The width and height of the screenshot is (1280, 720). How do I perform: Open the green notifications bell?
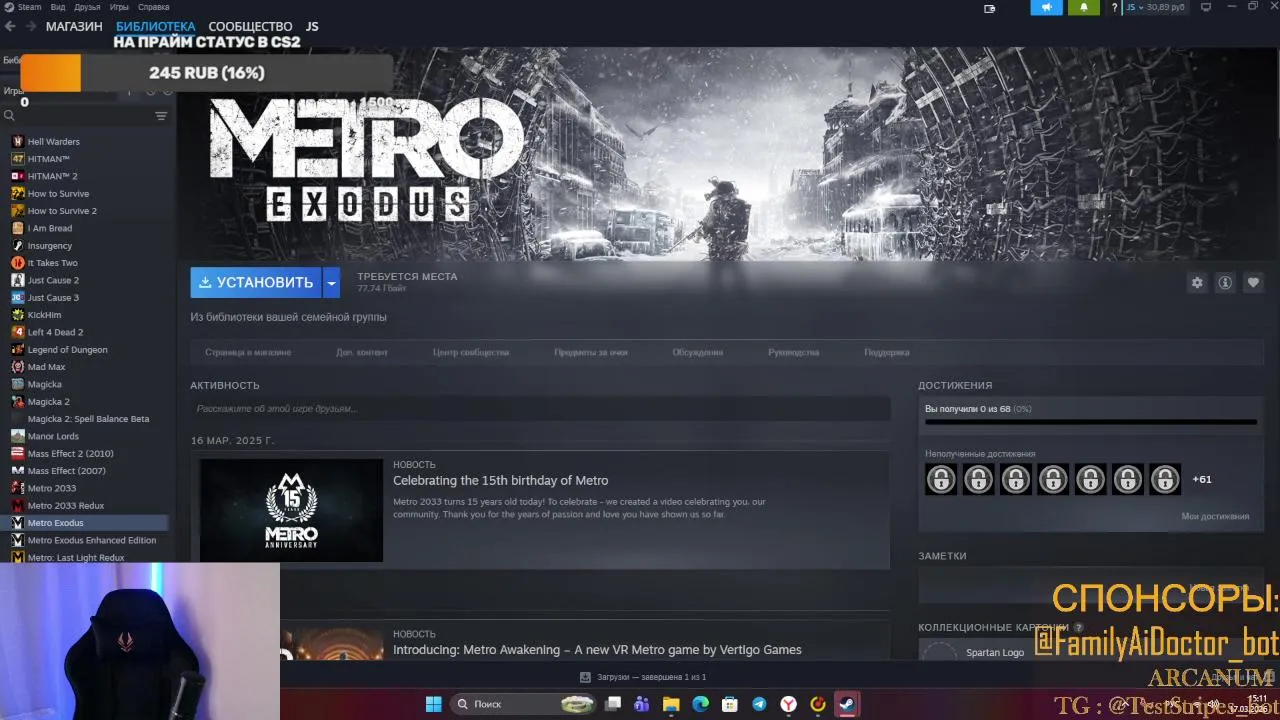coord(1084,7)
